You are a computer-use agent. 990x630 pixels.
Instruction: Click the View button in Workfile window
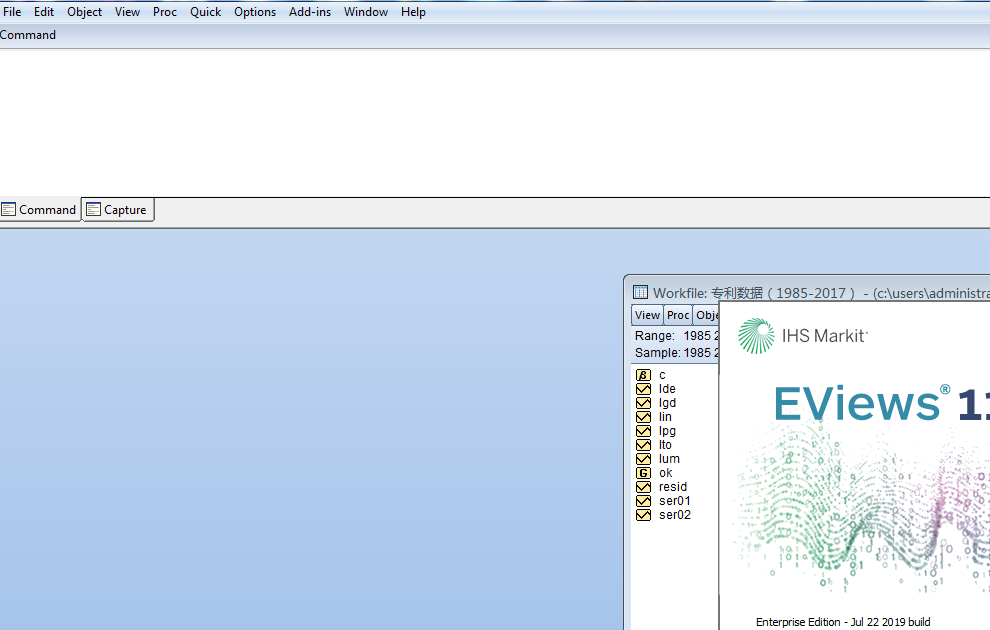point(647,315)
